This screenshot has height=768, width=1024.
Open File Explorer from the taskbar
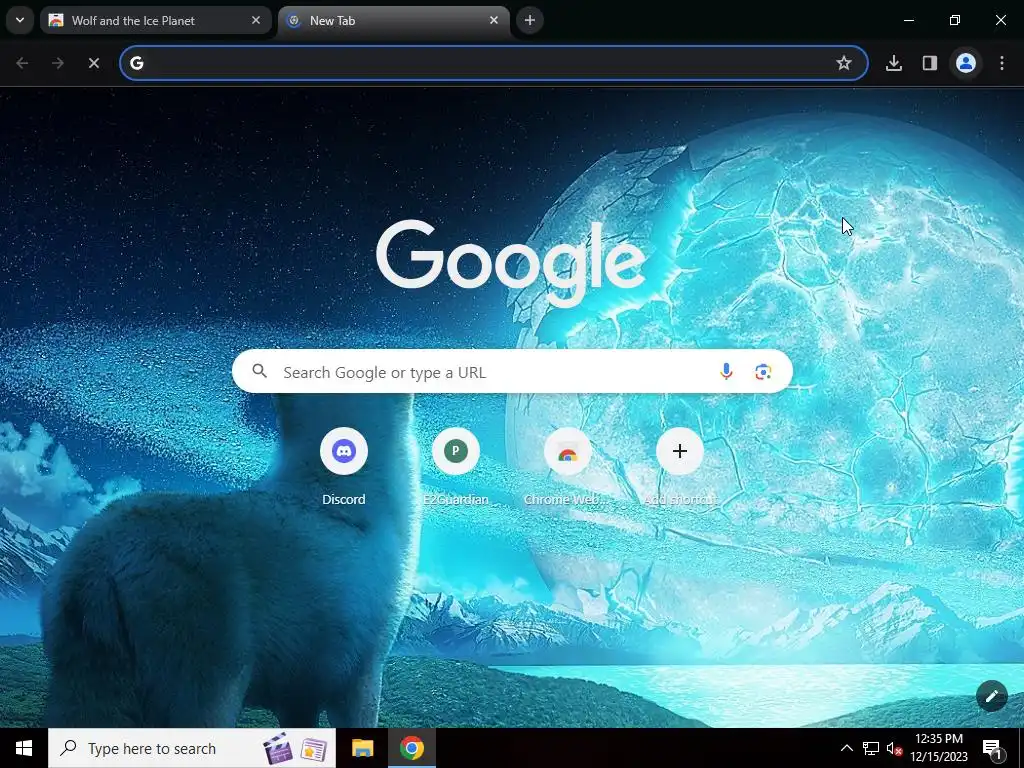(x=362, y=748)
